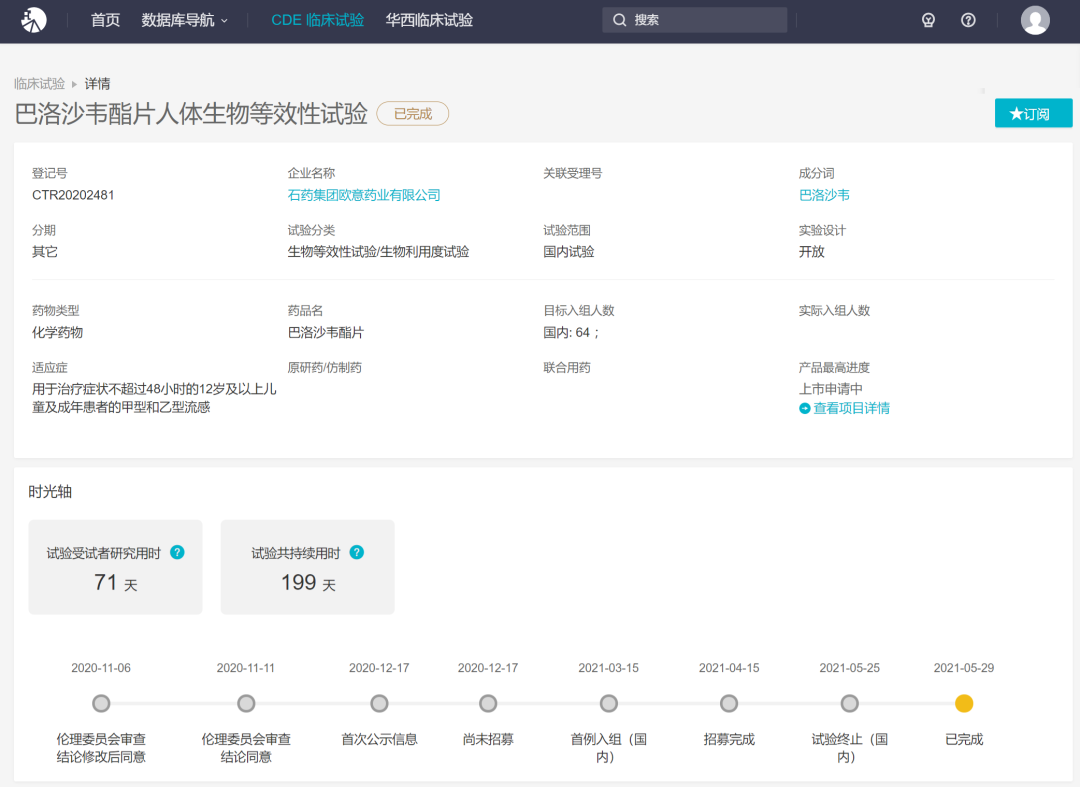The height and width of the screenshot is (787, 1080).
Task: Click the search magnifier icon
Action: (x=620, y=20)
